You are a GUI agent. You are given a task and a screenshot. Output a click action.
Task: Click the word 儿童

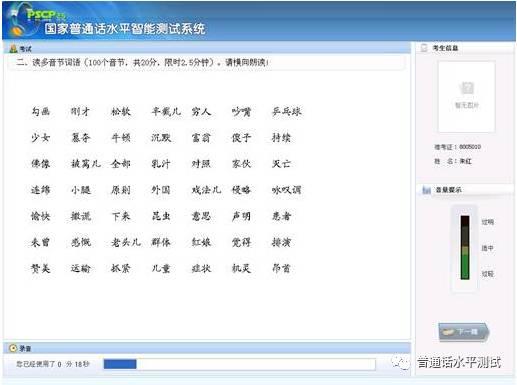pos(161,268)
